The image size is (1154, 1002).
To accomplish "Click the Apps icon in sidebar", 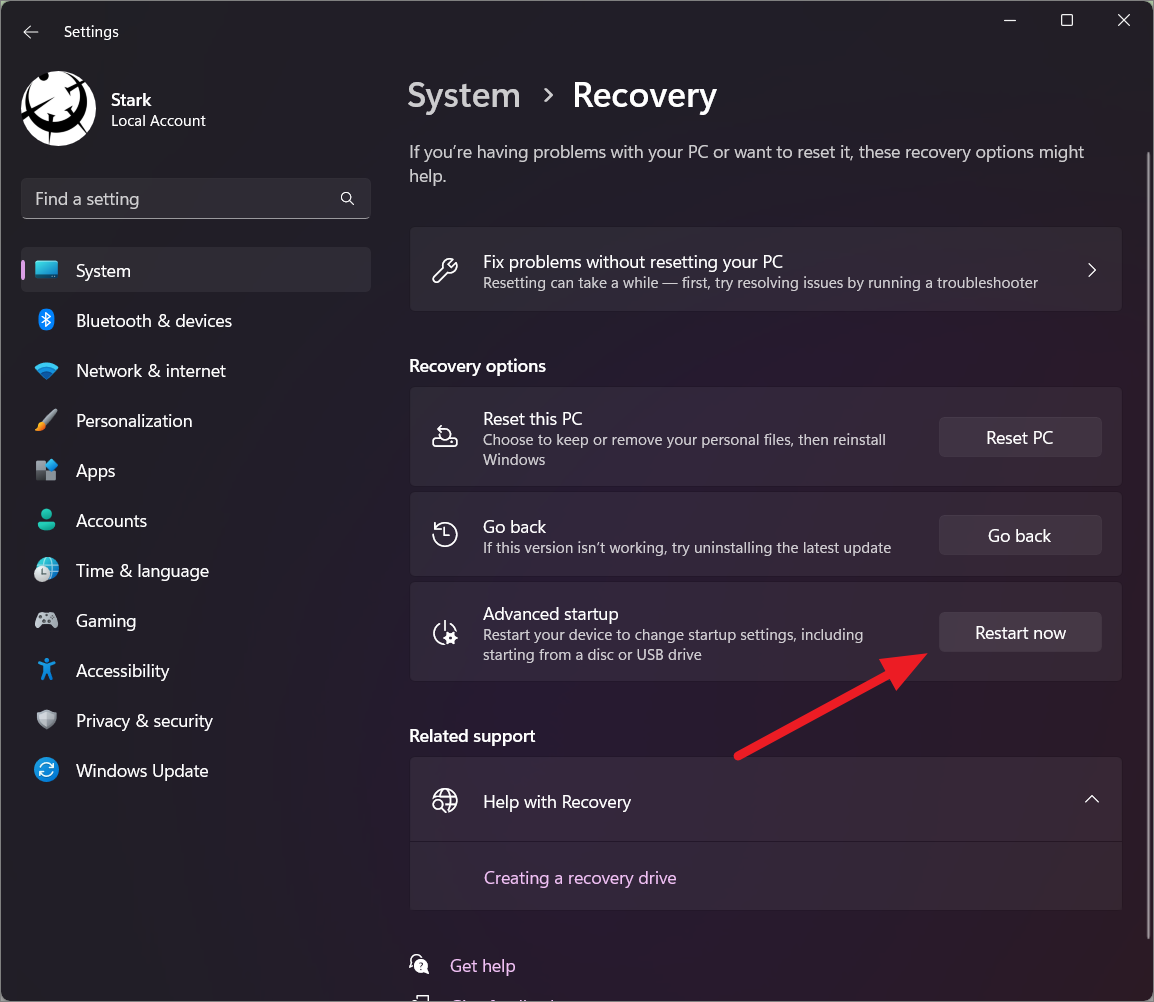I will tap(46, 470).
